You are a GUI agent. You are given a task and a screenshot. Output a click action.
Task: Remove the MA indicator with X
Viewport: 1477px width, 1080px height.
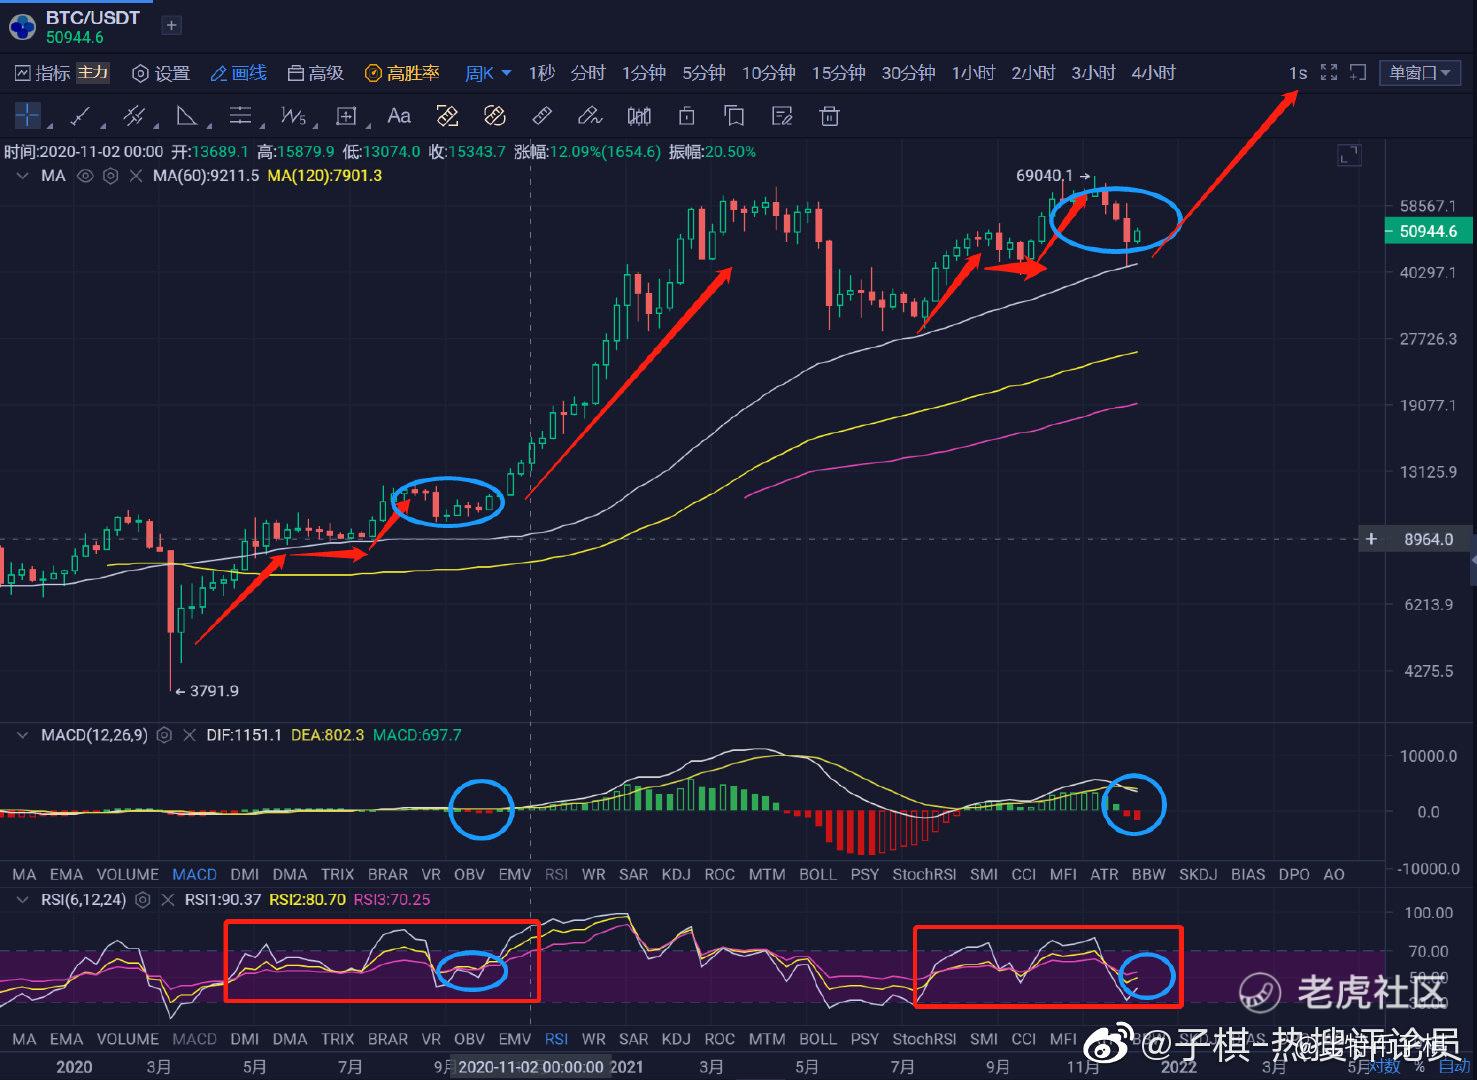[135, 176]
